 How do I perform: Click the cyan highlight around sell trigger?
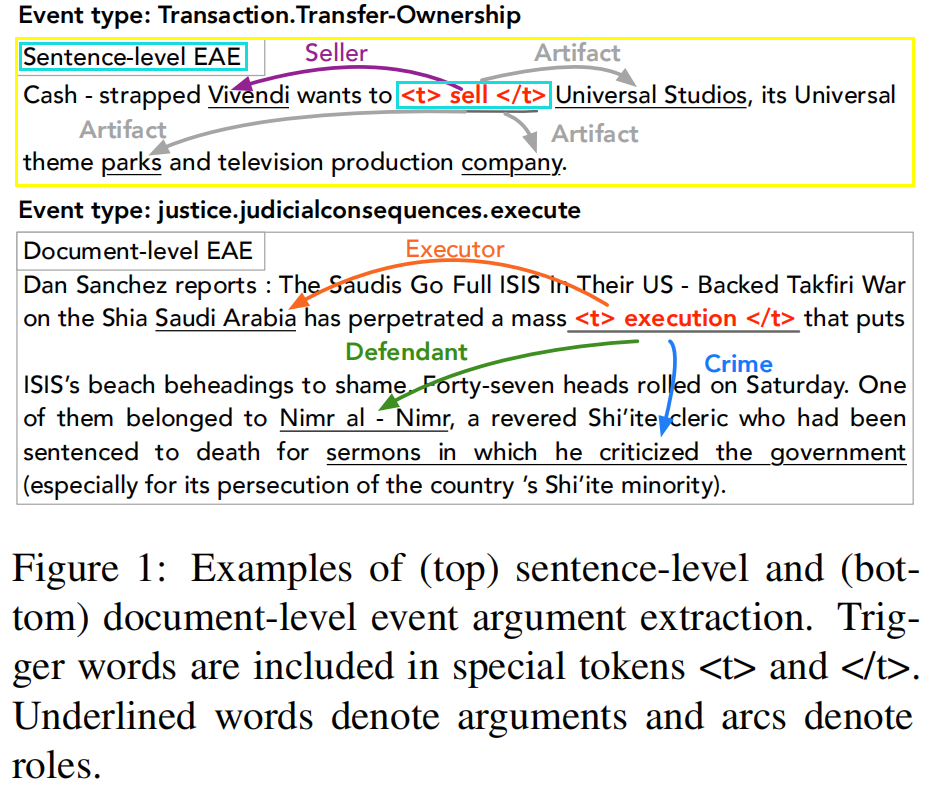(474, 95)
